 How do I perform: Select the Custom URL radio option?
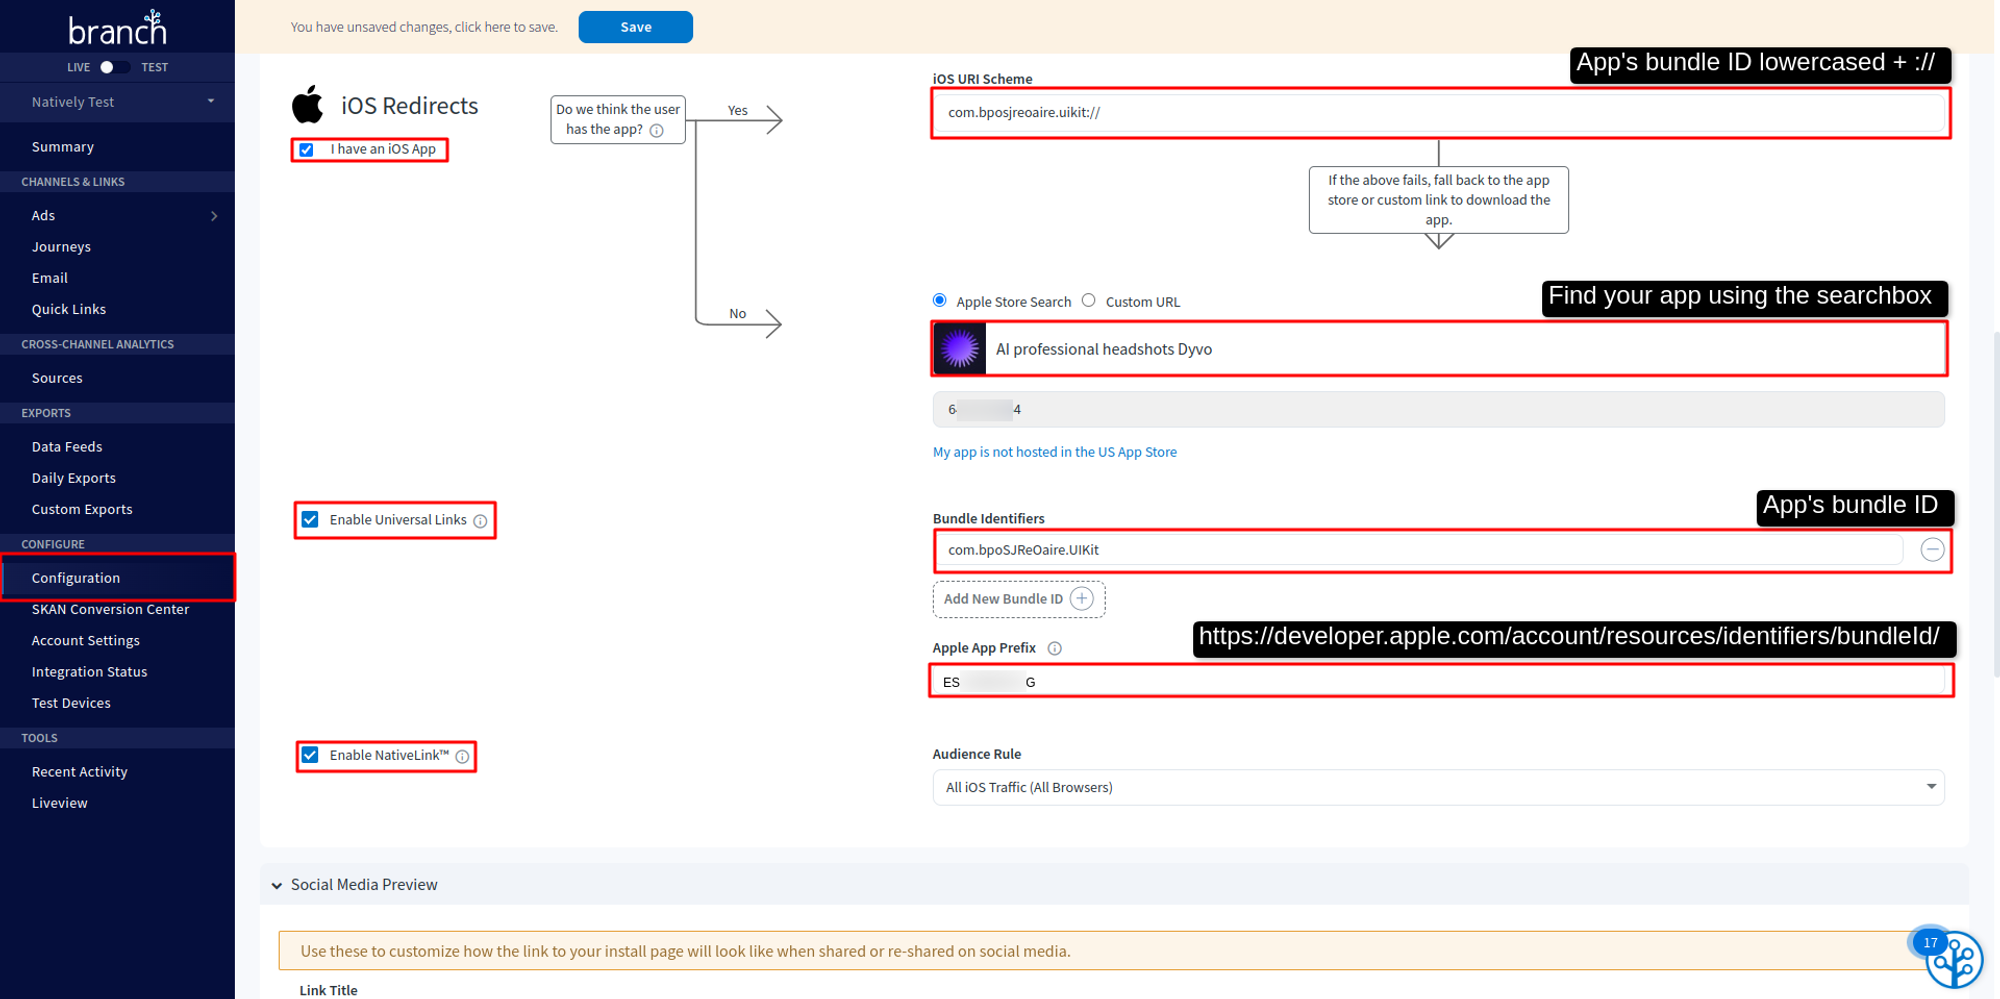coord(1089,301)
